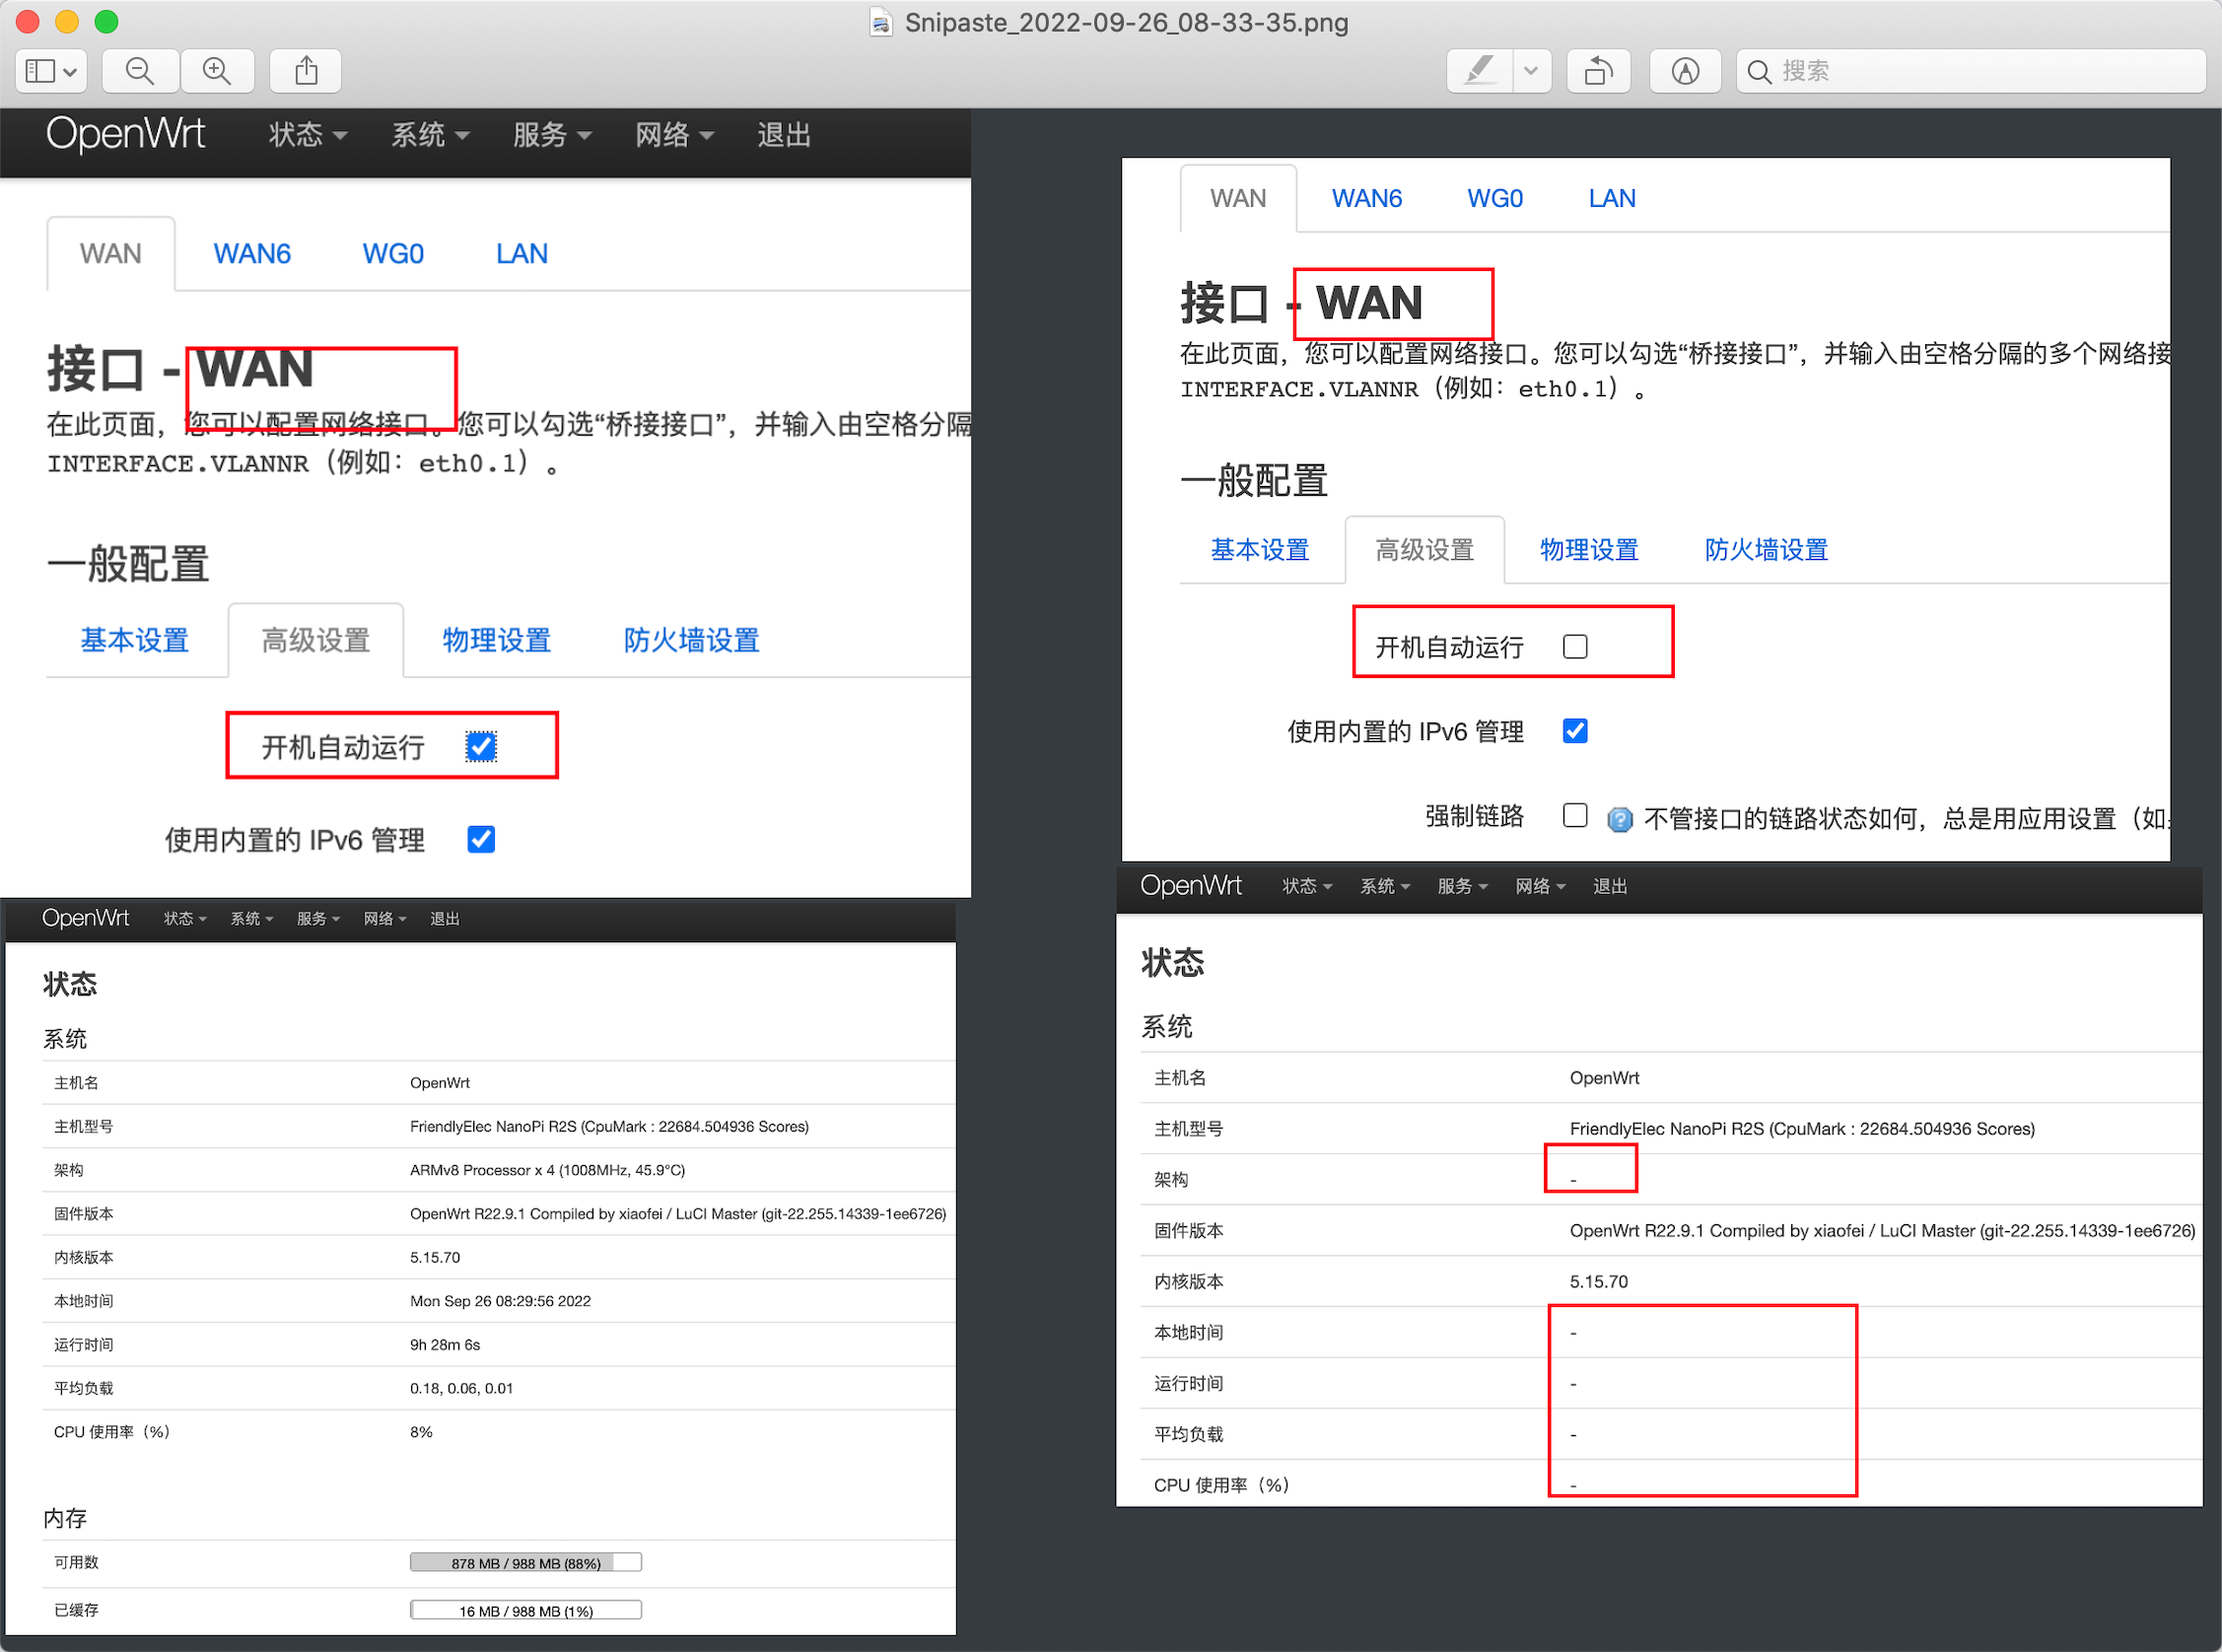The image size is (2222, 1652).
Task: Click the rotate image icon
Action: 1598,71
